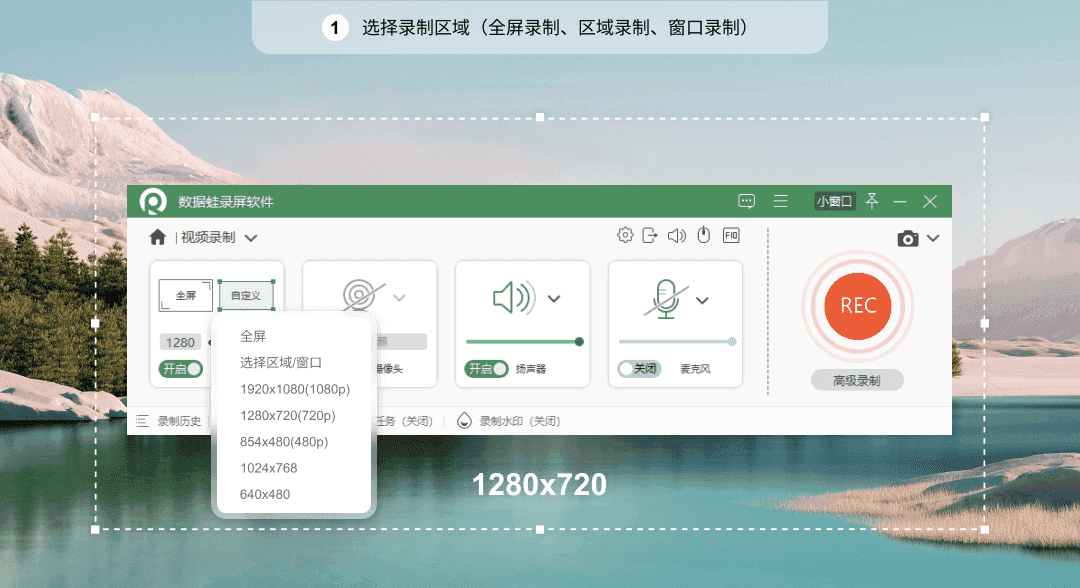This screenshot has width=1080, height=588.
Task: Expand the microphone device dropdown
Action: pyautogui.click(x=702, y=300)
